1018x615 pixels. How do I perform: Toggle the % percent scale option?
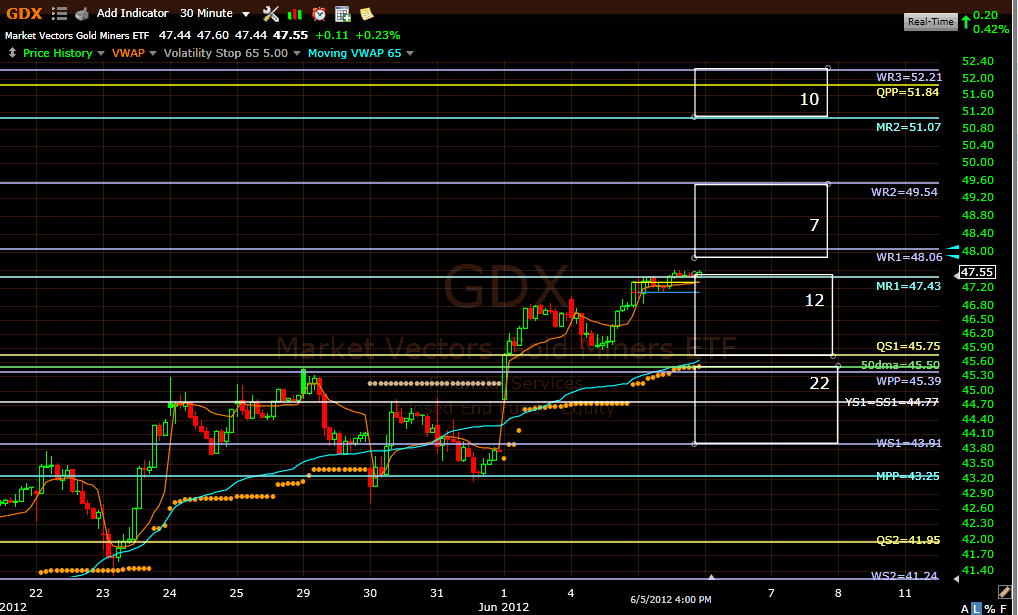990,609
